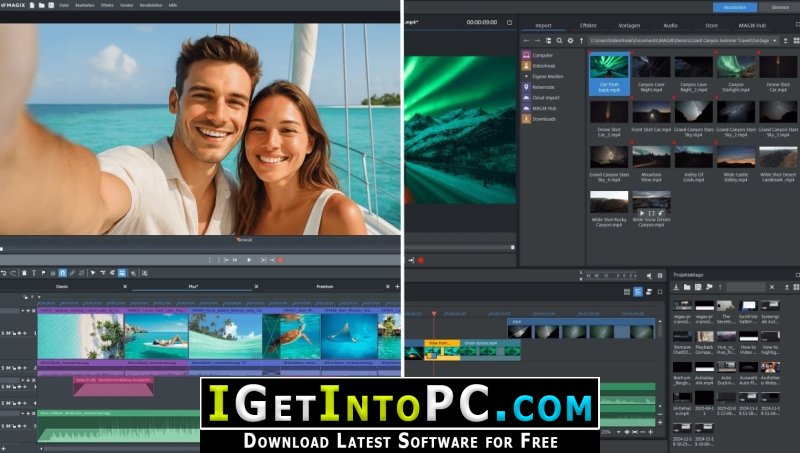Navigate forward in media pool browser

pos(537,40)
